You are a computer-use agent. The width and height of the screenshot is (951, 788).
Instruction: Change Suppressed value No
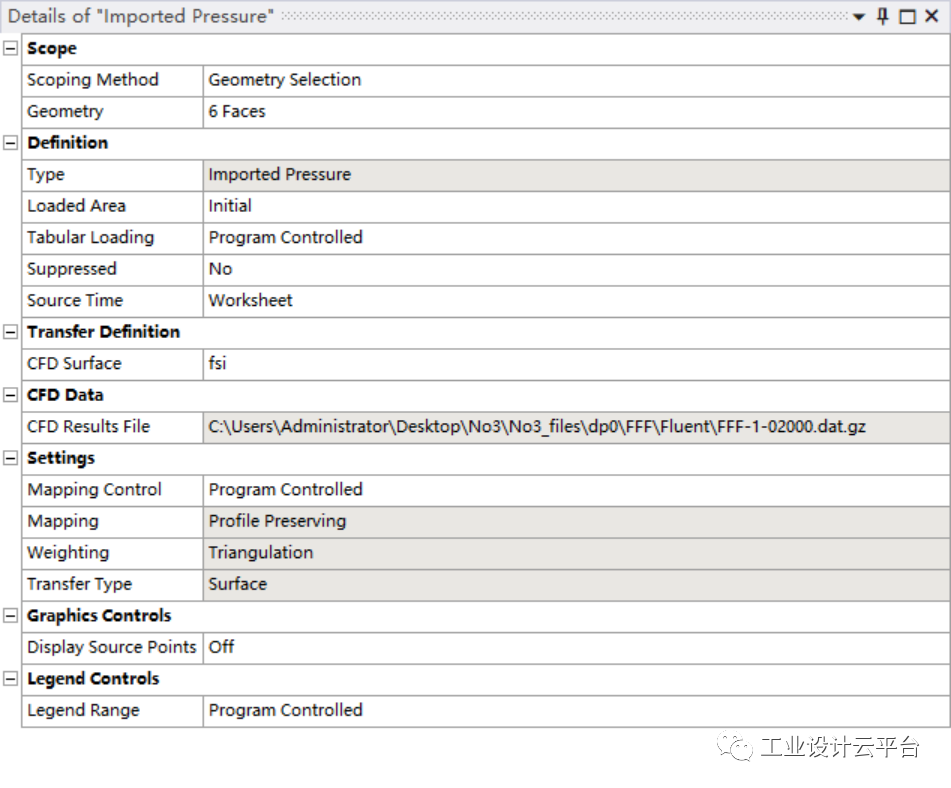tap(576, 269)
